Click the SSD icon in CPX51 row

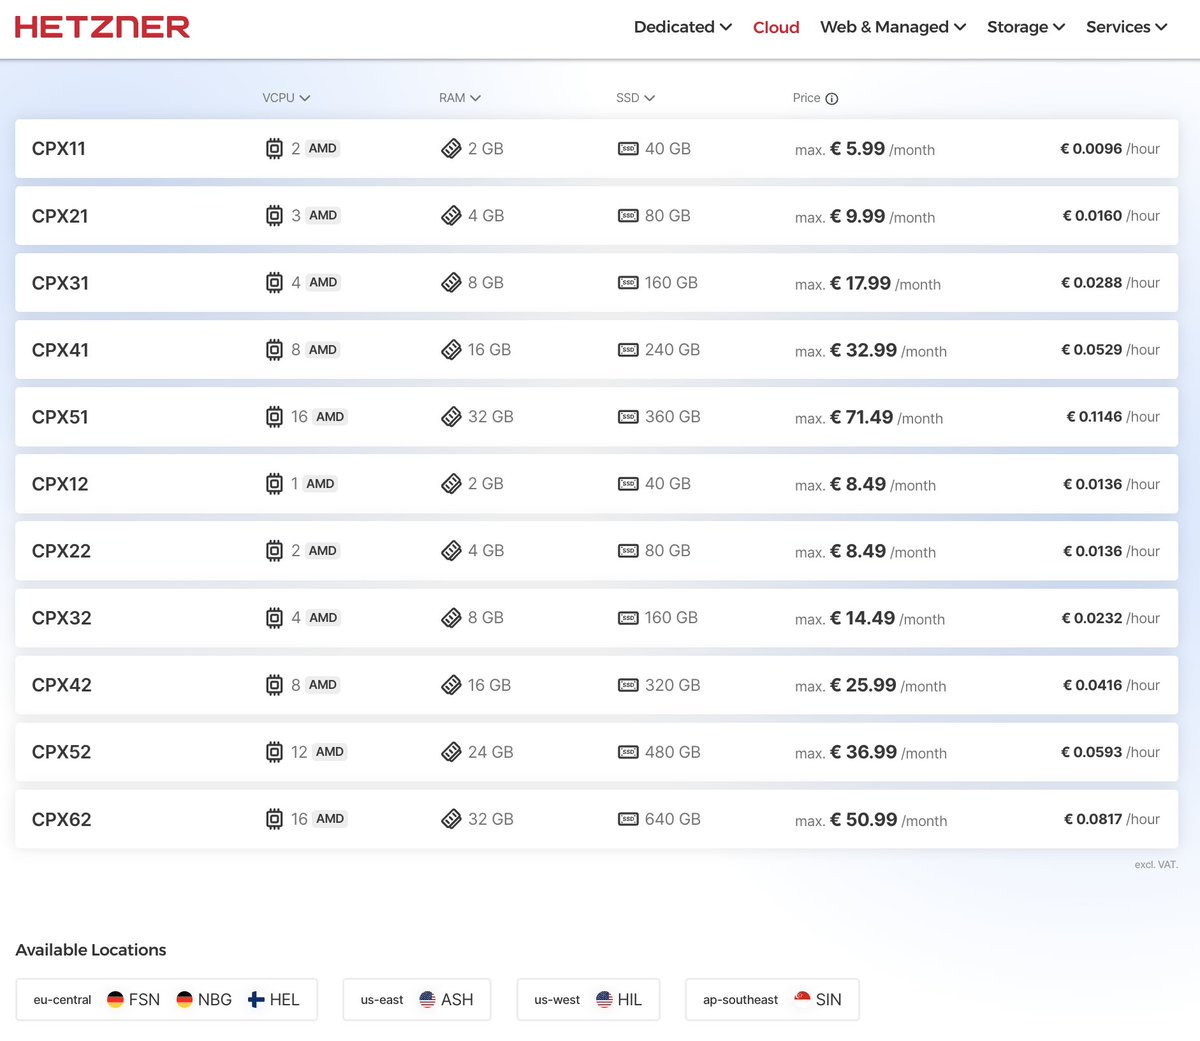628,417
